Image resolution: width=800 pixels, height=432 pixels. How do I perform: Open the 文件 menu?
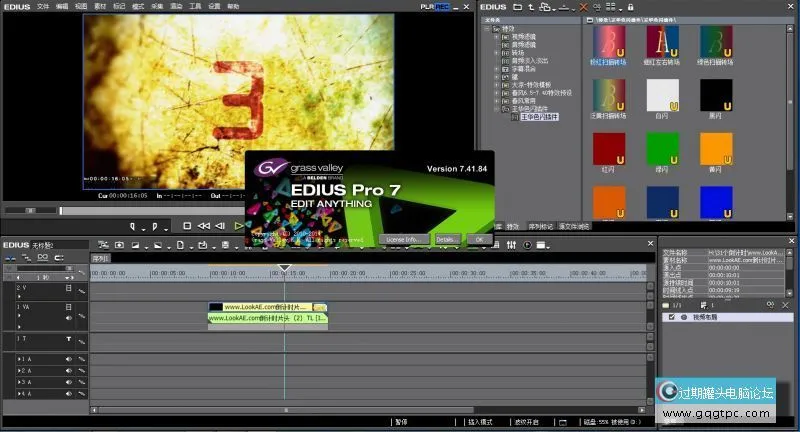coord(43,6)
